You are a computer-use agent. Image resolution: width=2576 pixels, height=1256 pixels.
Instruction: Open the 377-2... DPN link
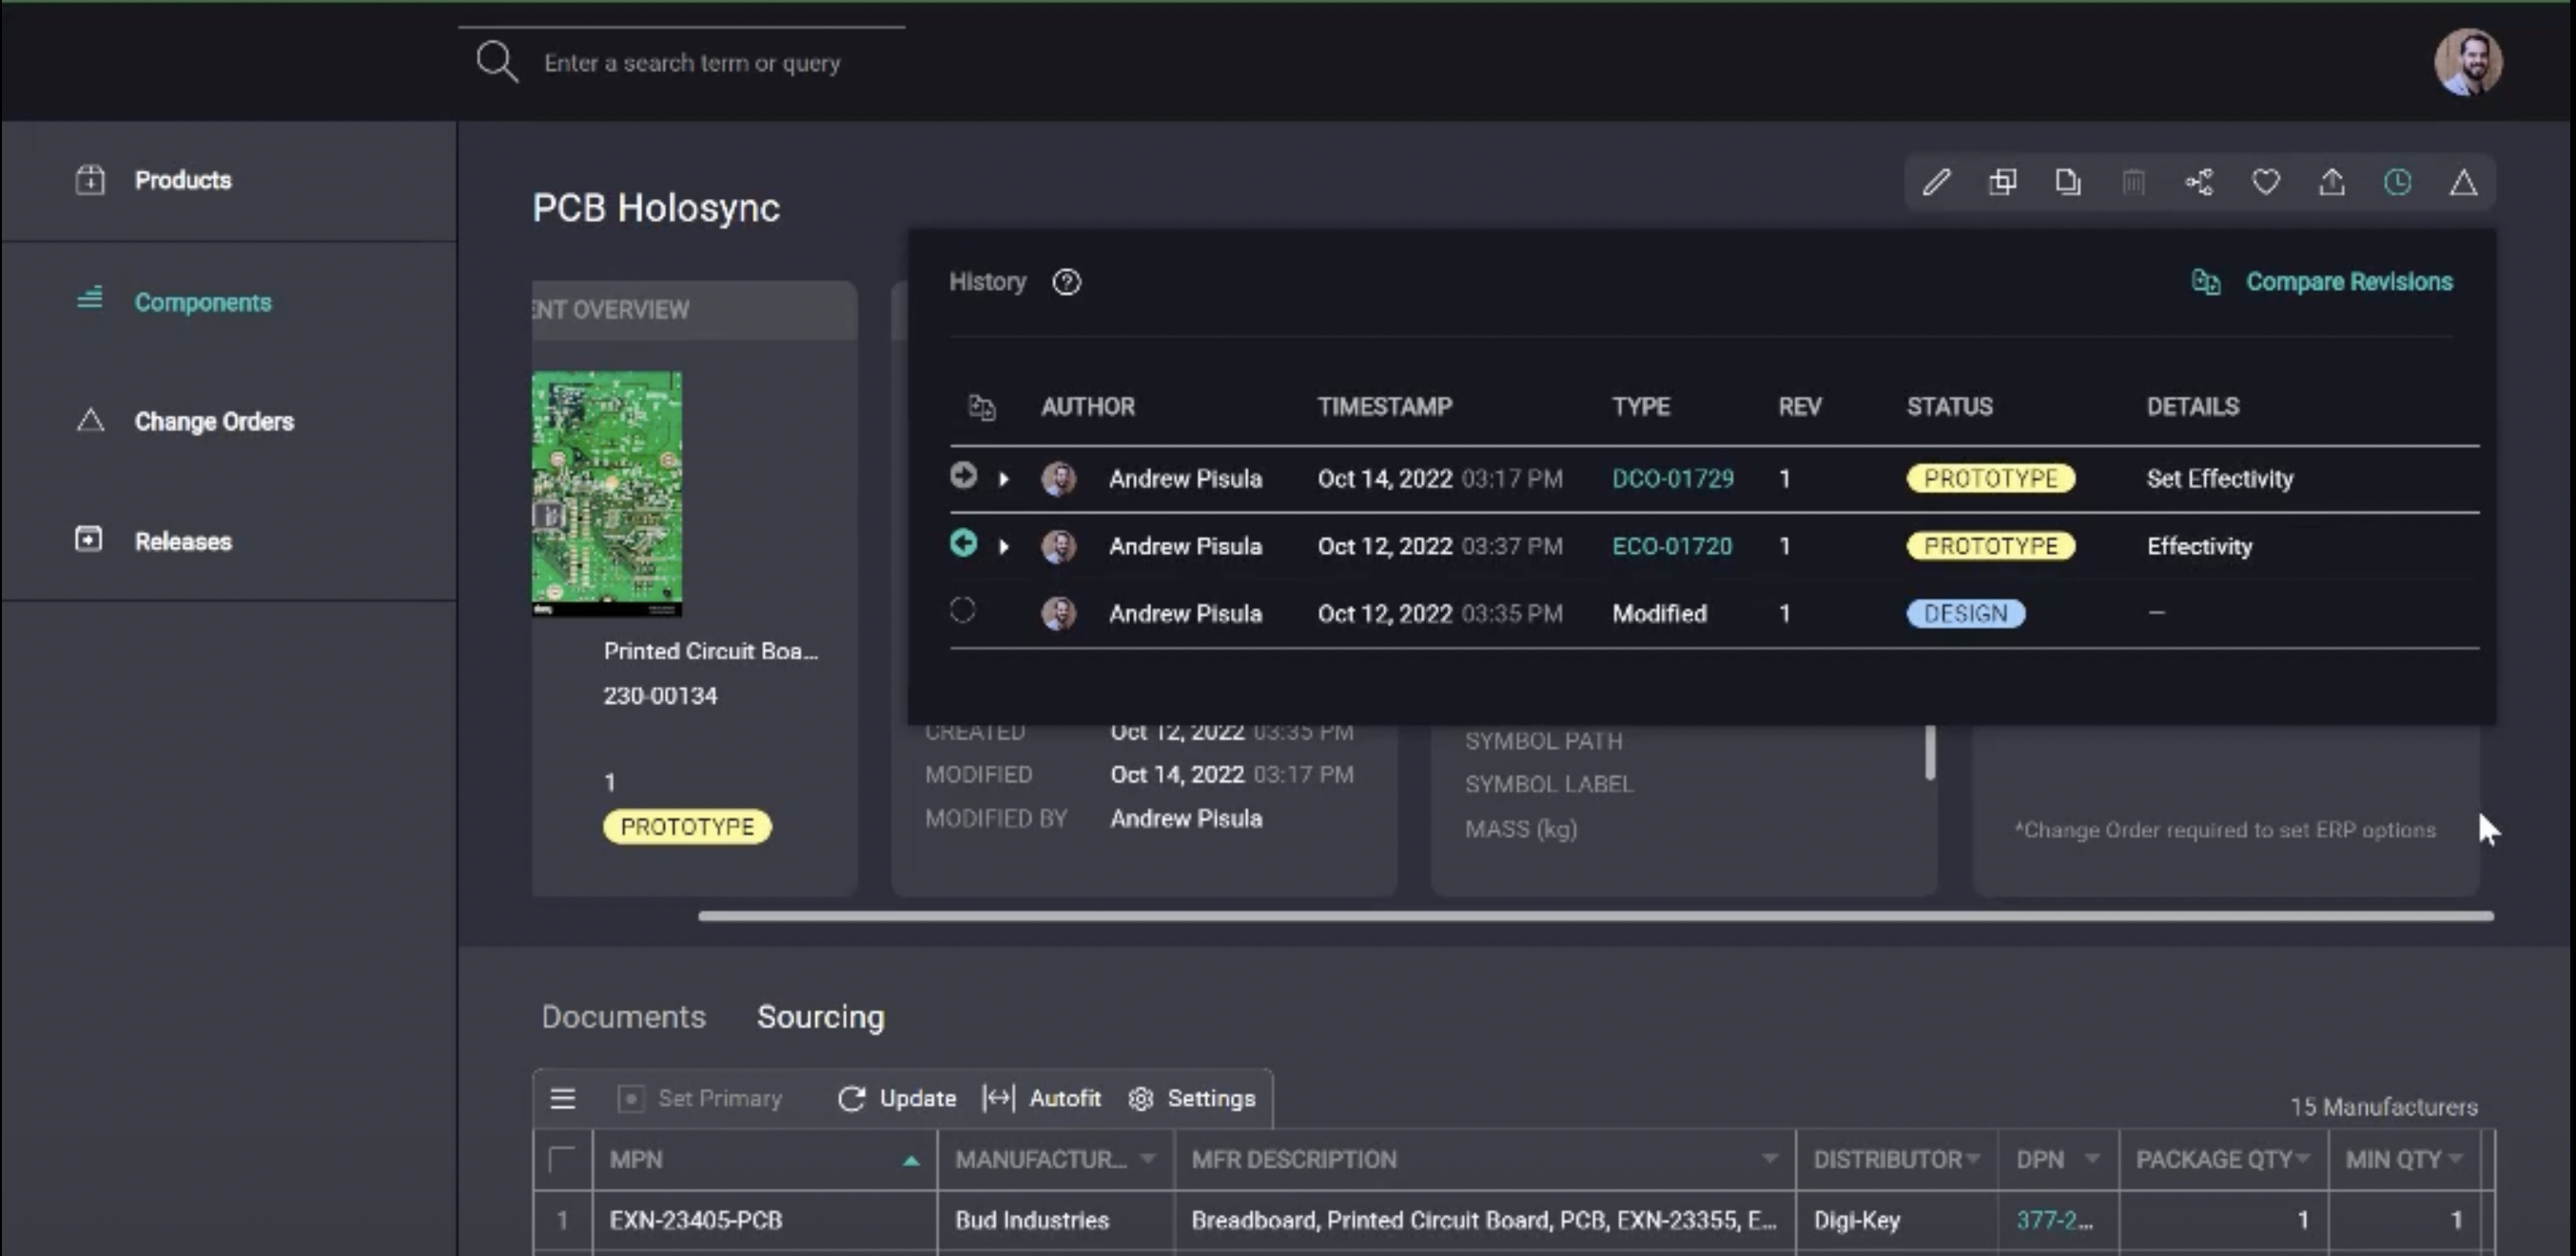point(2054,1220)
